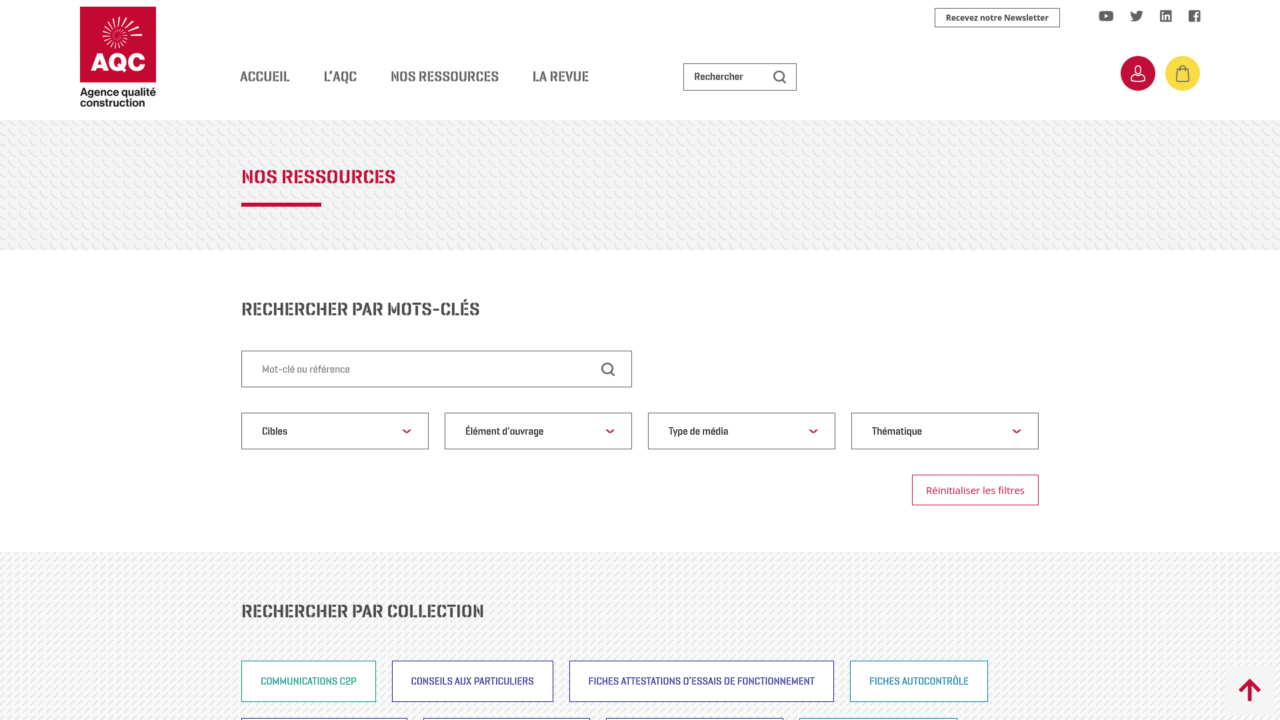Open the Facebook page icon
This screenshot has width=1280, height=720.
pyautogui.click(x=1194, y=16)
